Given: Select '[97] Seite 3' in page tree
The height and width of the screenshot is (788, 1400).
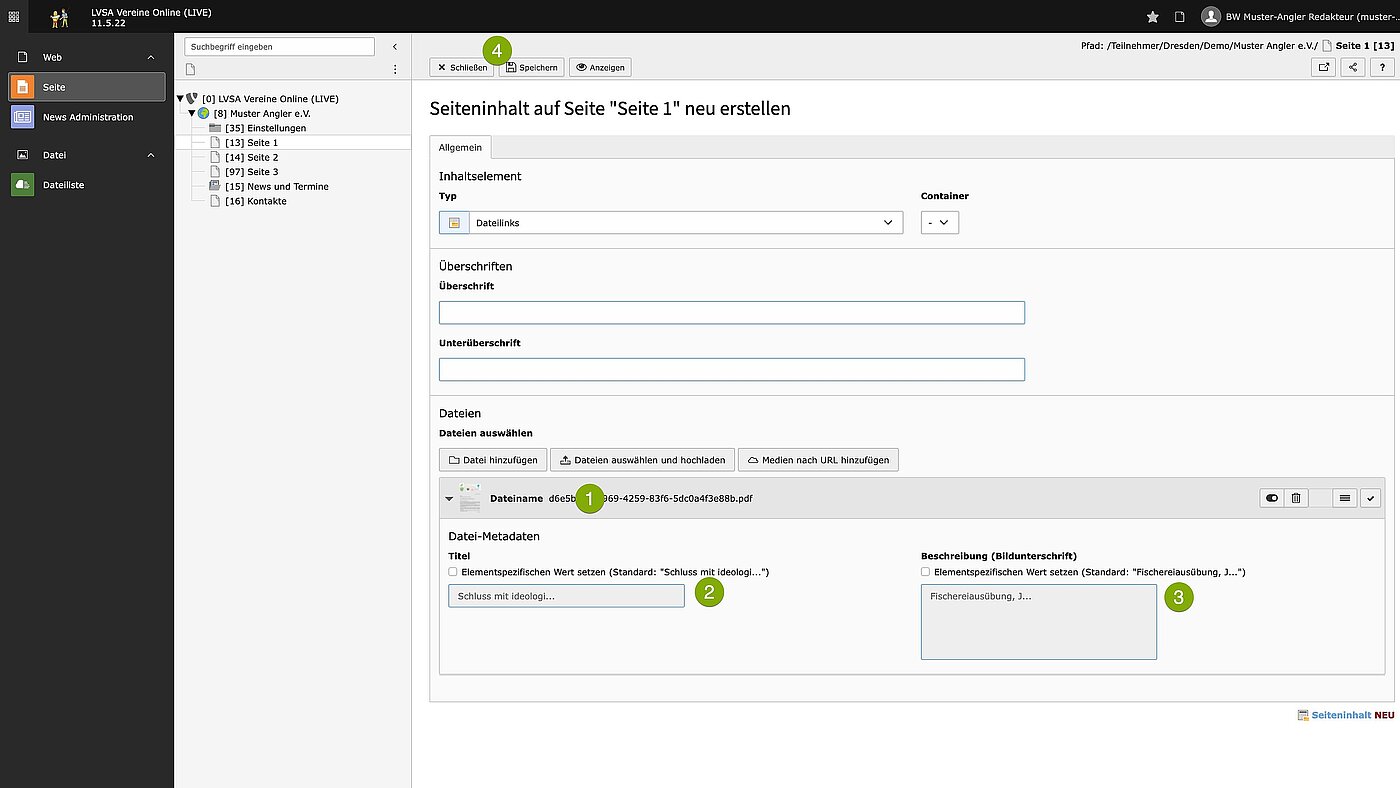Looking at the screenshot, I should tap(252, 172).
